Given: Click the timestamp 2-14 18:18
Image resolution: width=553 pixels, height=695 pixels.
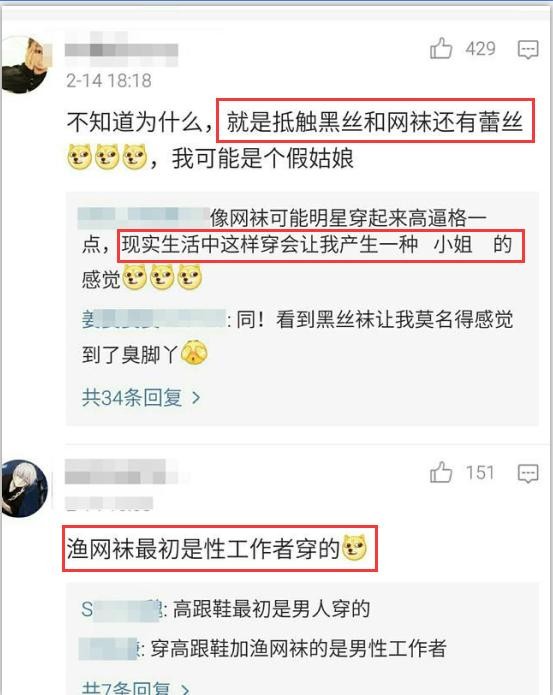Looking at the screenshot, I should point(109,81).
